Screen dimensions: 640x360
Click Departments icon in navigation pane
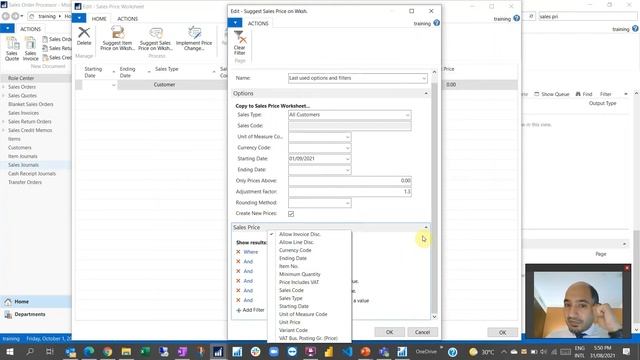(x=8, y=315)
